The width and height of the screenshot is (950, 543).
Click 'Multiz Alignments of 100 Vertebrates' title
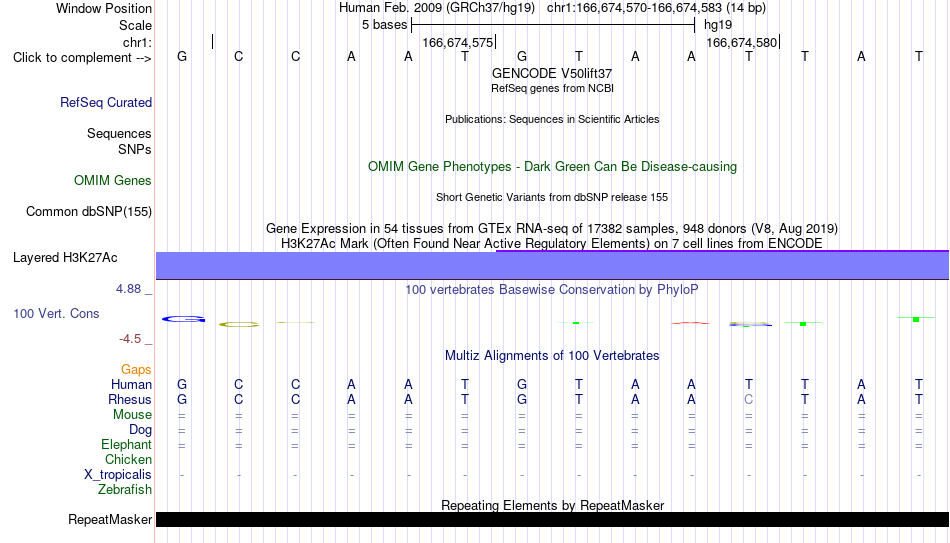[x=552, y=356]
